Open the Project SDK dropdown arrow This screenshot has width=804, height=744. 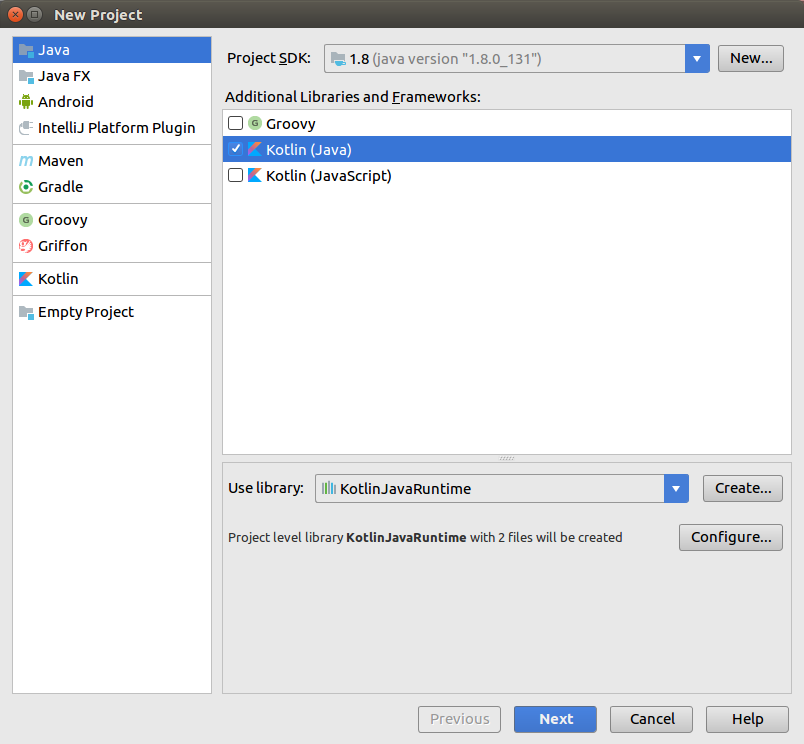tap(697, 59)
